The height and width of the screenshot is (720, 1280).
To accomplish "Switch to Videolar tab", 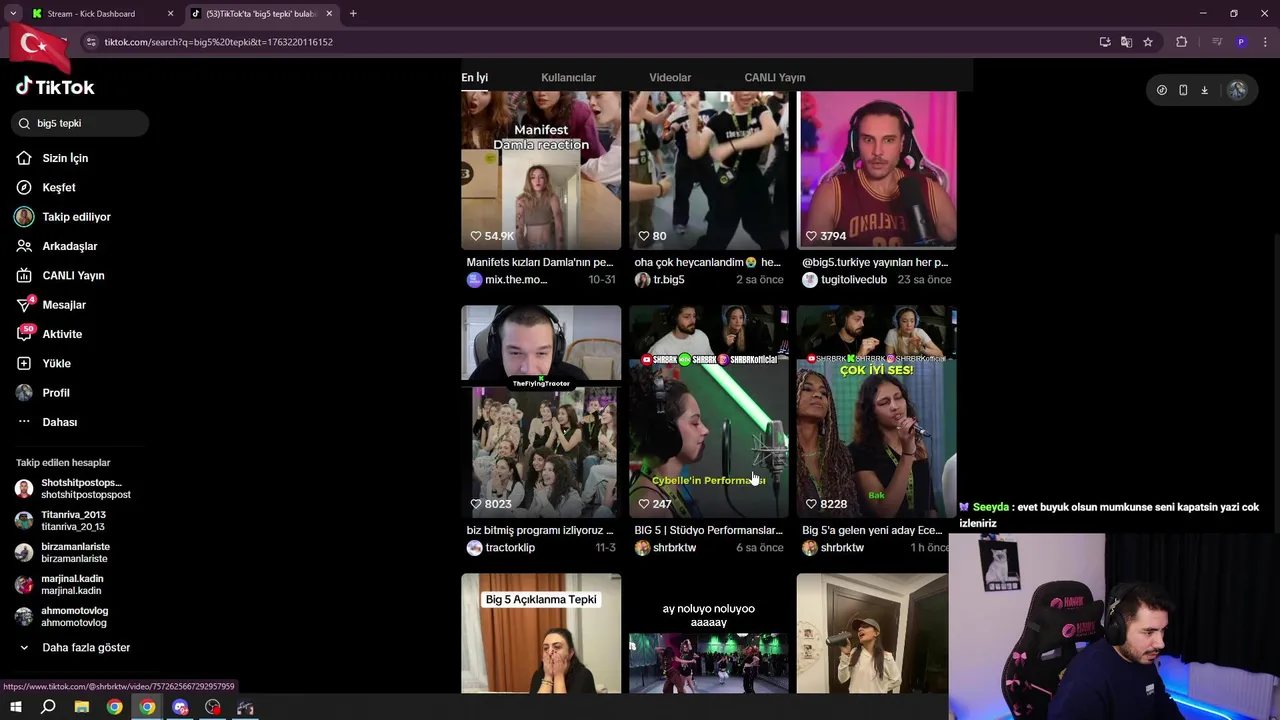I will pos(670,77).
